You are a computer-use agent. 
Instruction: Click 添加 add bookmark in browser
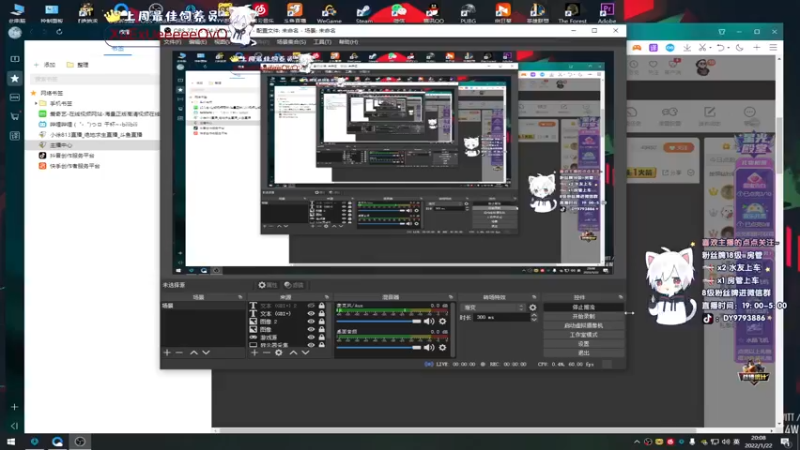(44, 65)
